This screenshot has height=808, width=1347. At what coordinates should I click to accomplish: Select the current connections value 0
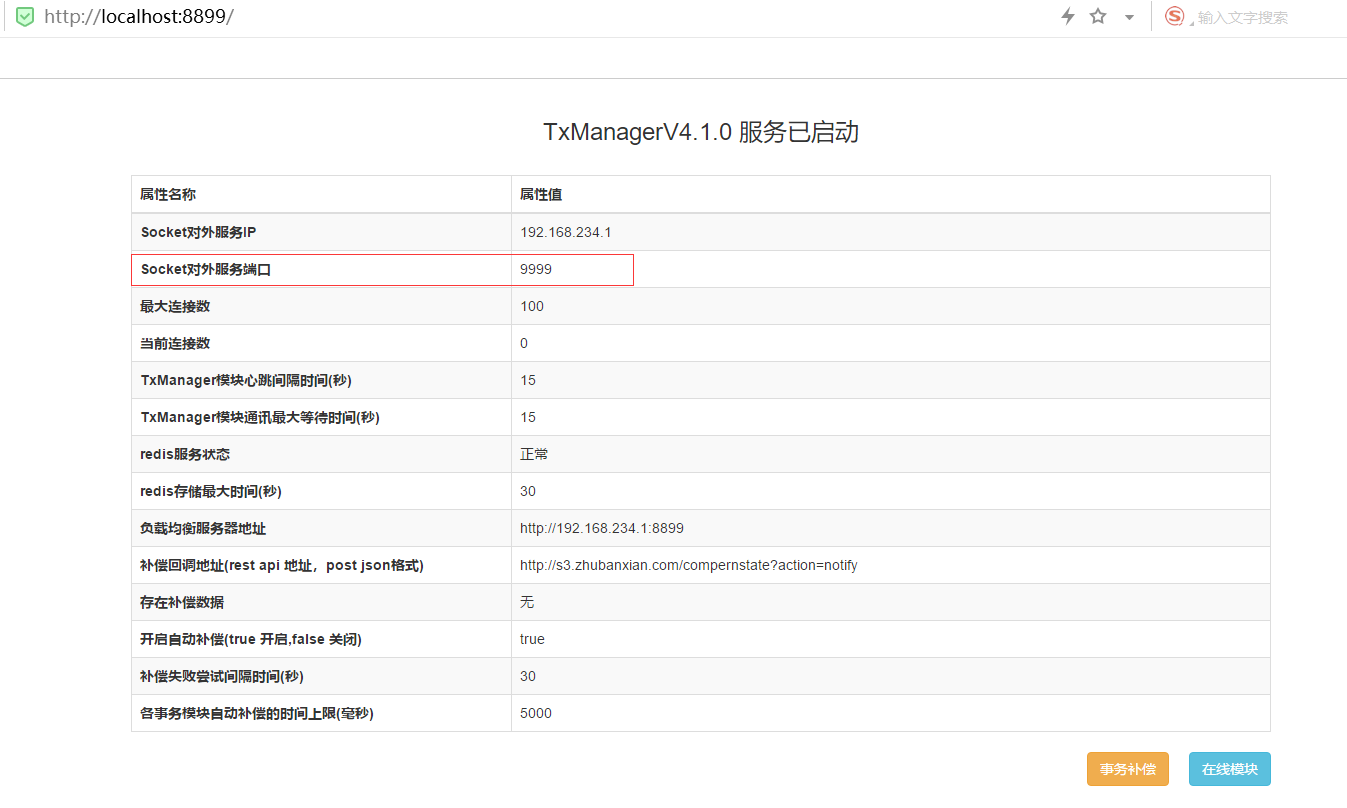click(524, 343)
